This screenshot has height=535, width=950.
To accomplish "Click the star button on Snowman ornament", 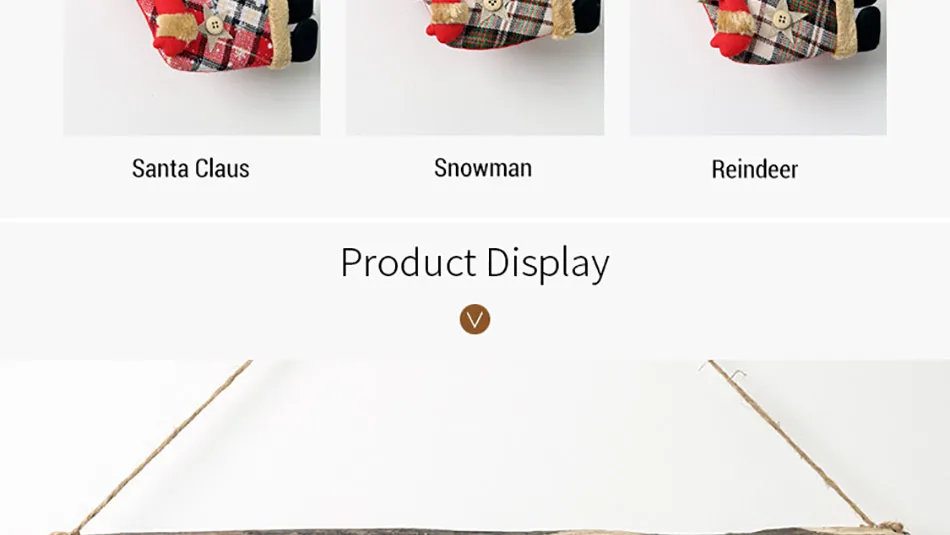I will coord(494,8).
